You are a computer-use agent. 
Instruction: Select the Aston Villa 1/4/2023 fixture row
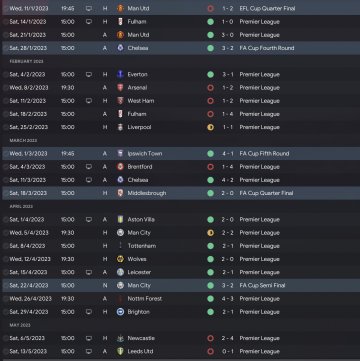tap(180, 220)
